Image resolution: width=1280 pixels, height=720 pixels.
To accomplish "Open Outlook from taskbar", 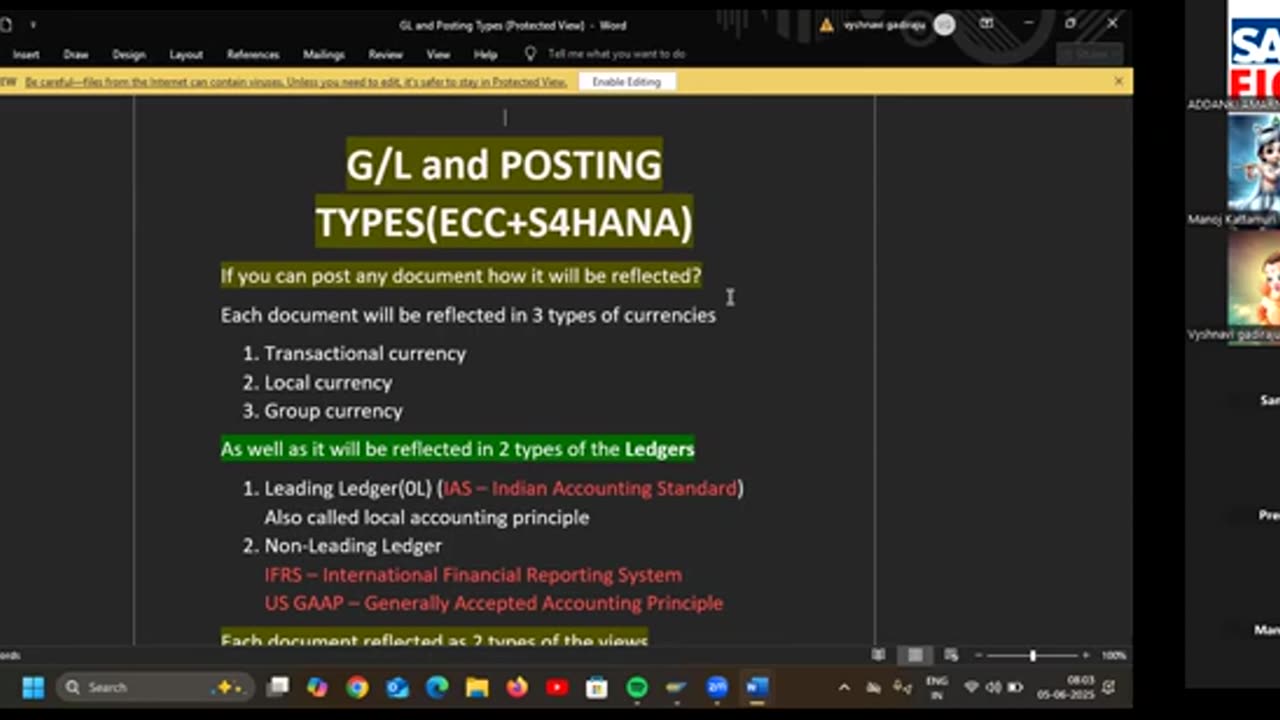I will tap(397, 687).
